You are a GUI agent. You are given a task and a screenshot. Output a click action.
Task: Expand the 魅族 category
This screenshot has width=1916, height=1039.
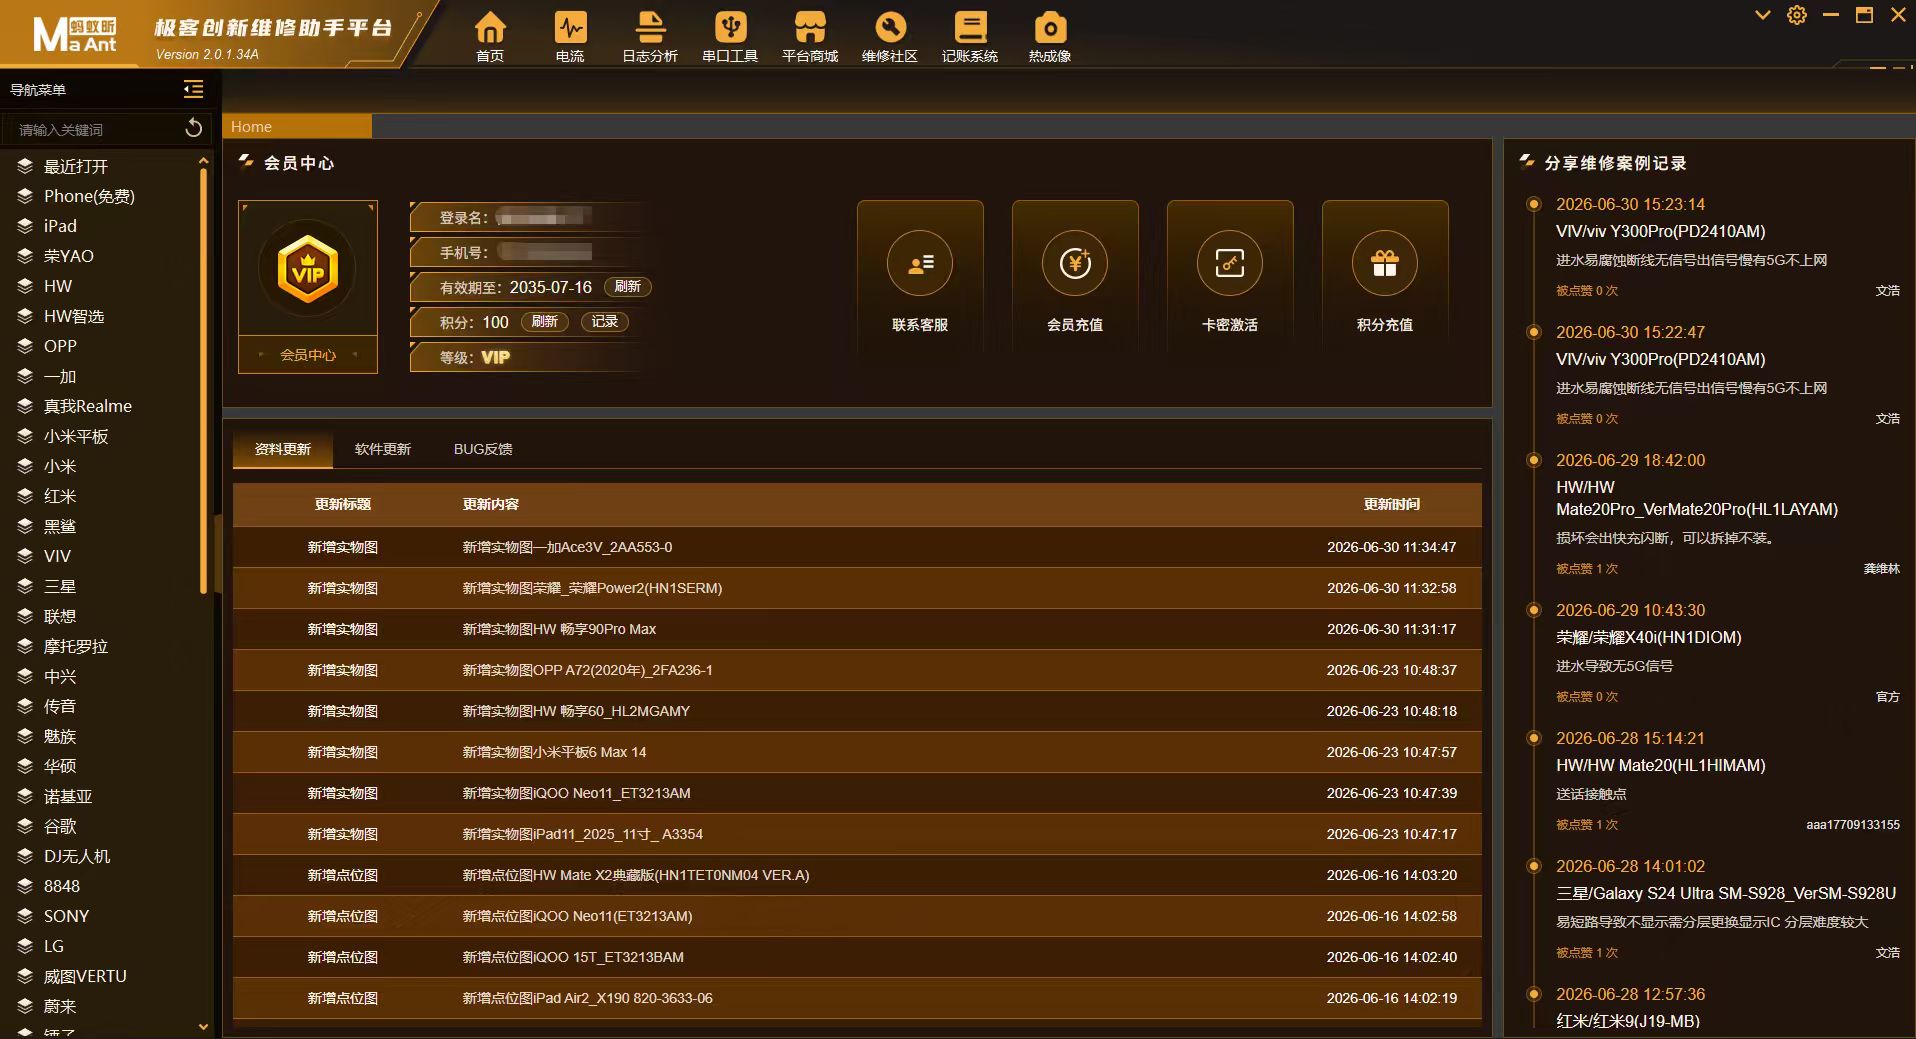60,736
